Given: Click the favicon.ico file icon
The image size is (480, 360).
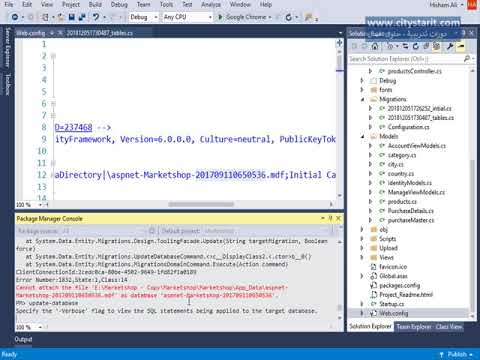Looking at the screenshot, I should point(374,267).
